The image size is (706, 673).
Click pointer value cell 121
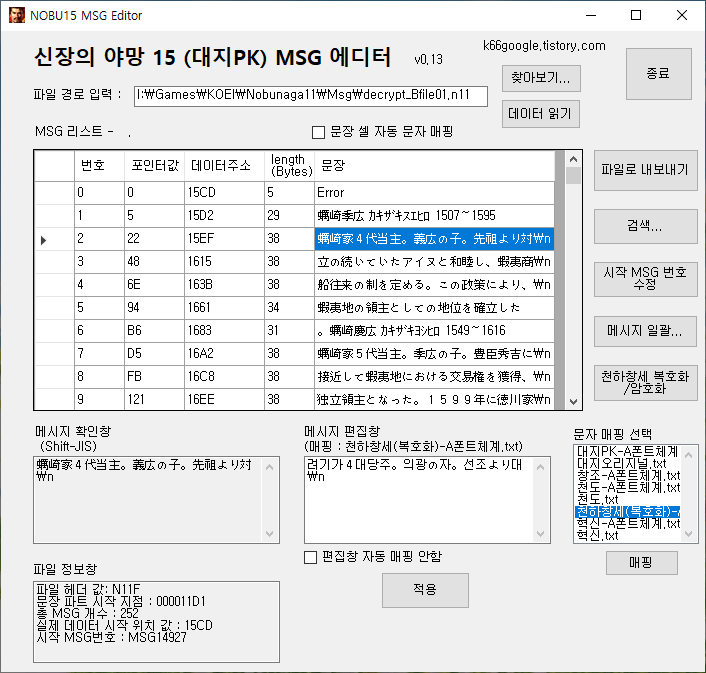[x=154, y=399]
